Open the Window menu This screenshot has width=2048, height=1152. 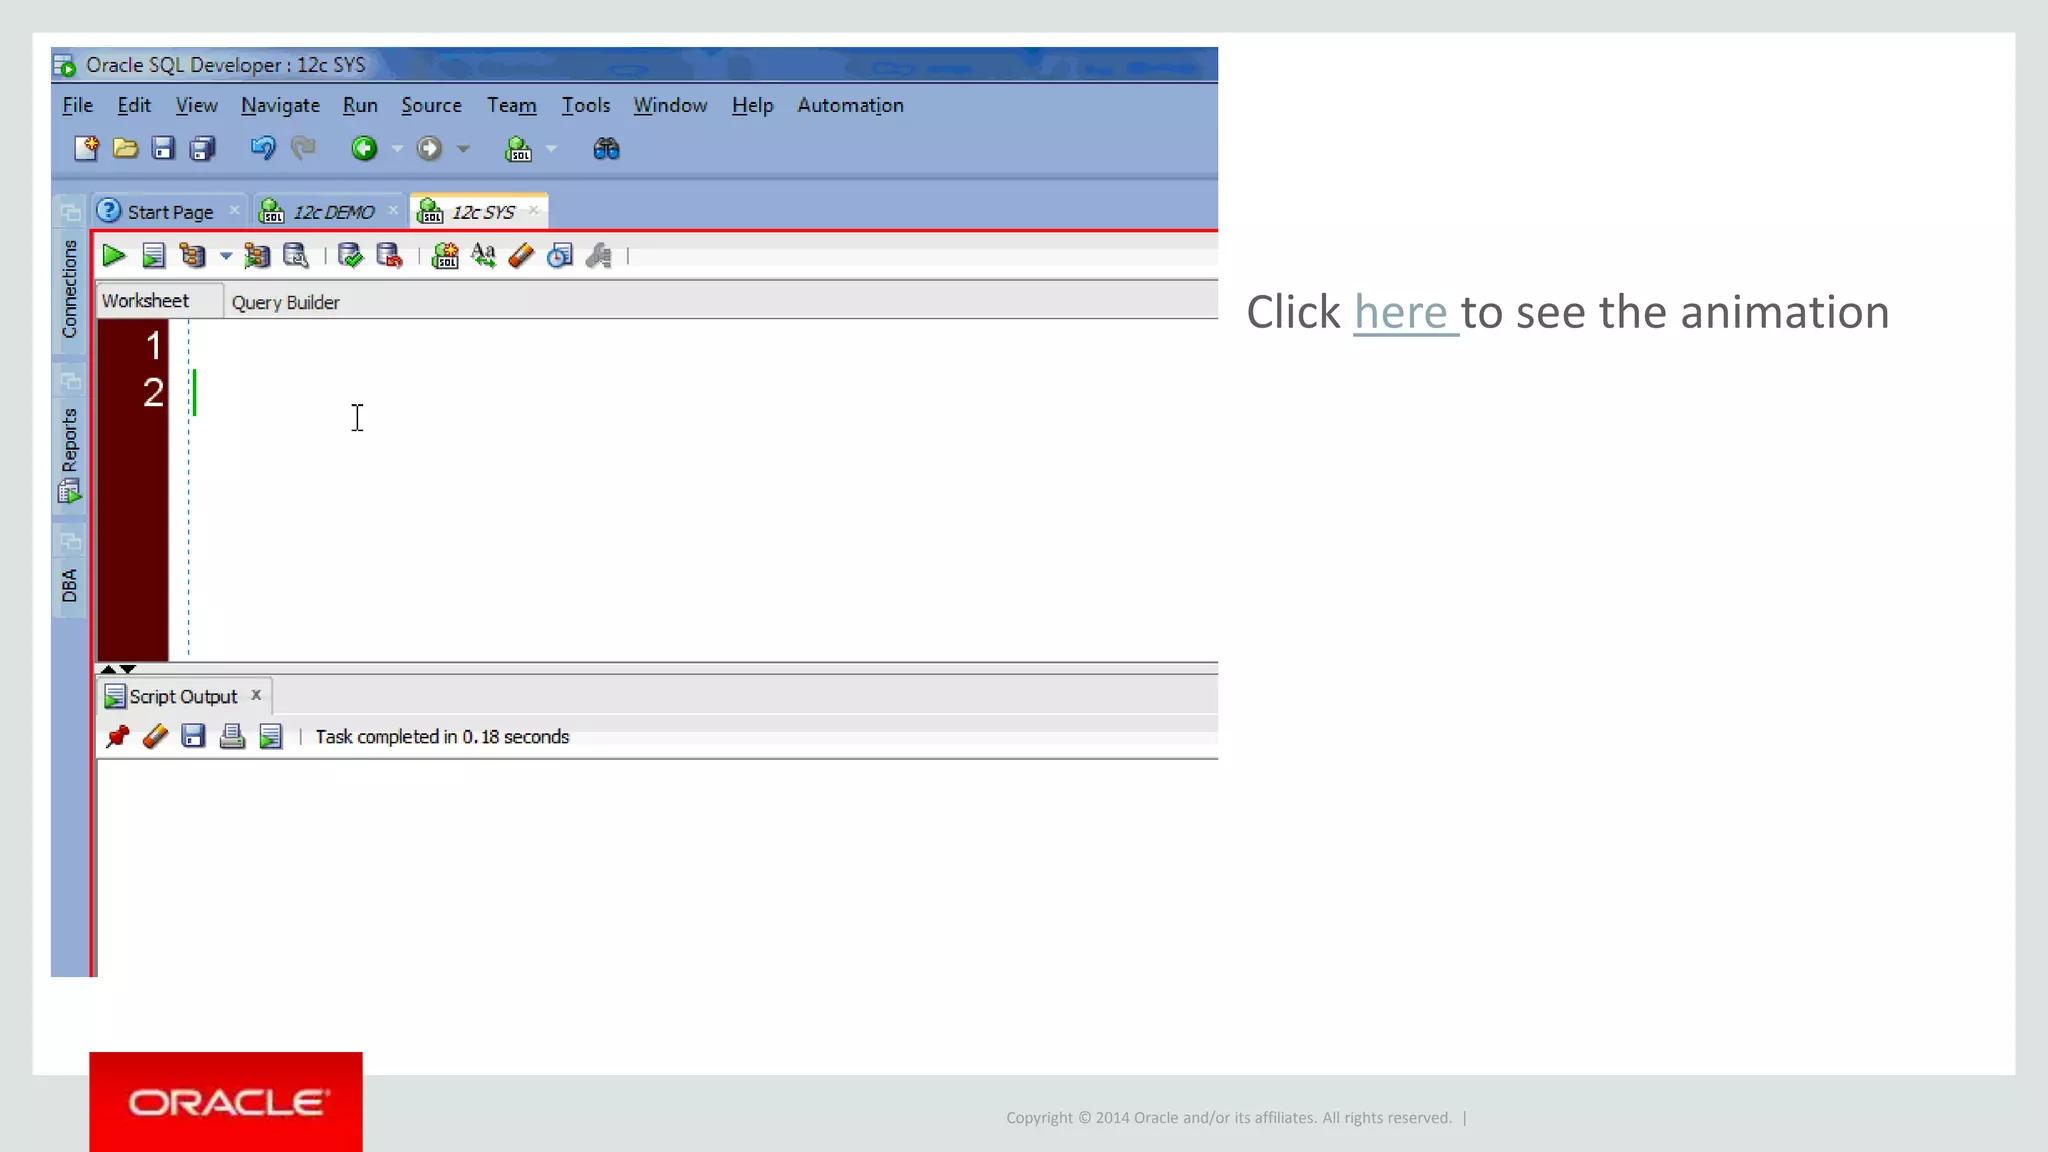[x=670, y=106]
